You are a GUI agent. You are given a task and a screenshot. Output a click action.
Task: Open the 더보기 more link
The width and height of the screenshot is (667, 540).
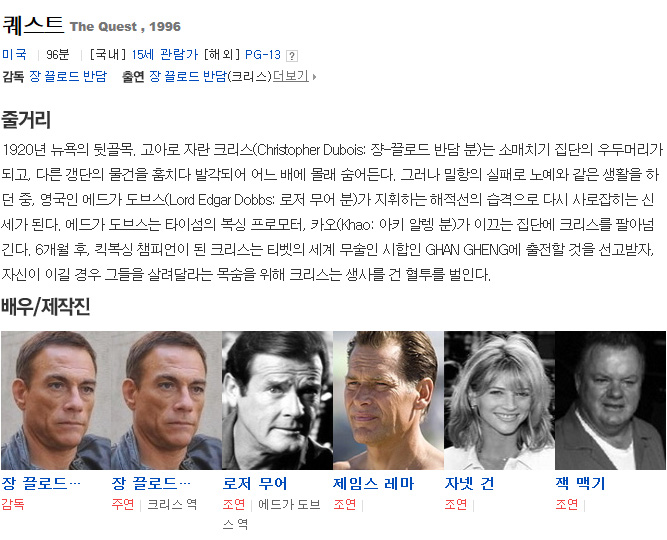[x=291, y=76]
